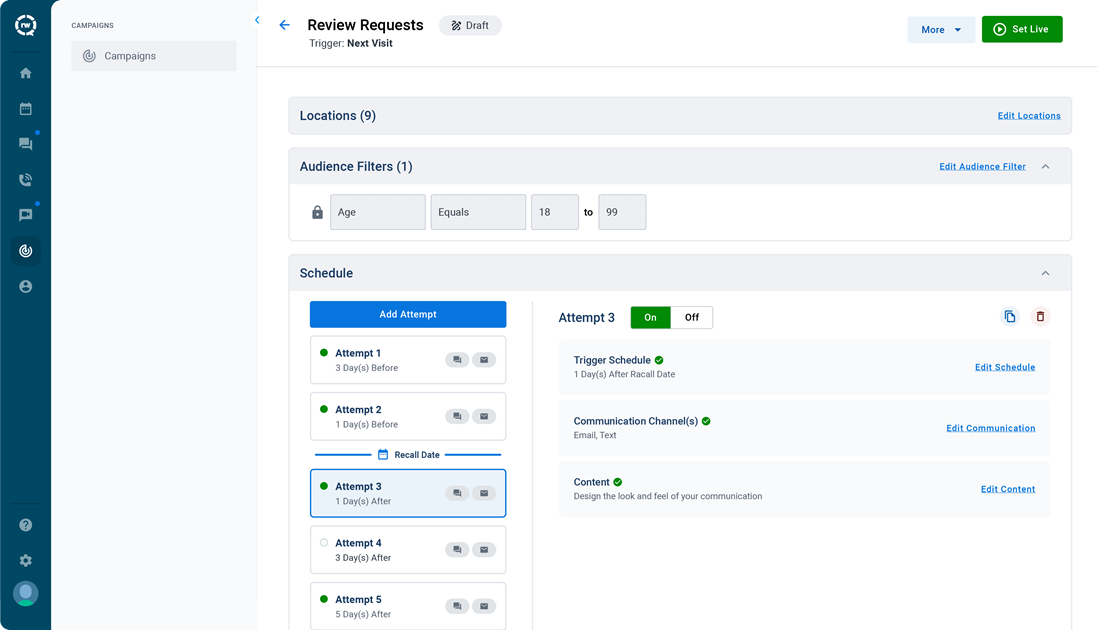Open the settings gear icon
The width and height of the screenshot is (1099, 630).
25,561
